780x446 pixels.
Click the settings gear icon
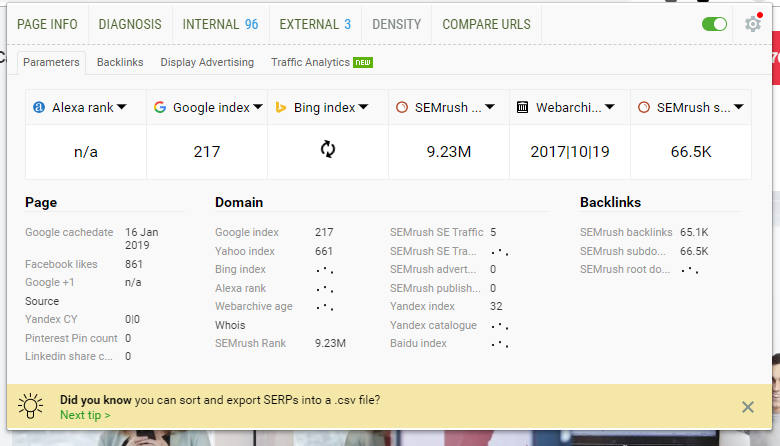[x=753, y=24]
